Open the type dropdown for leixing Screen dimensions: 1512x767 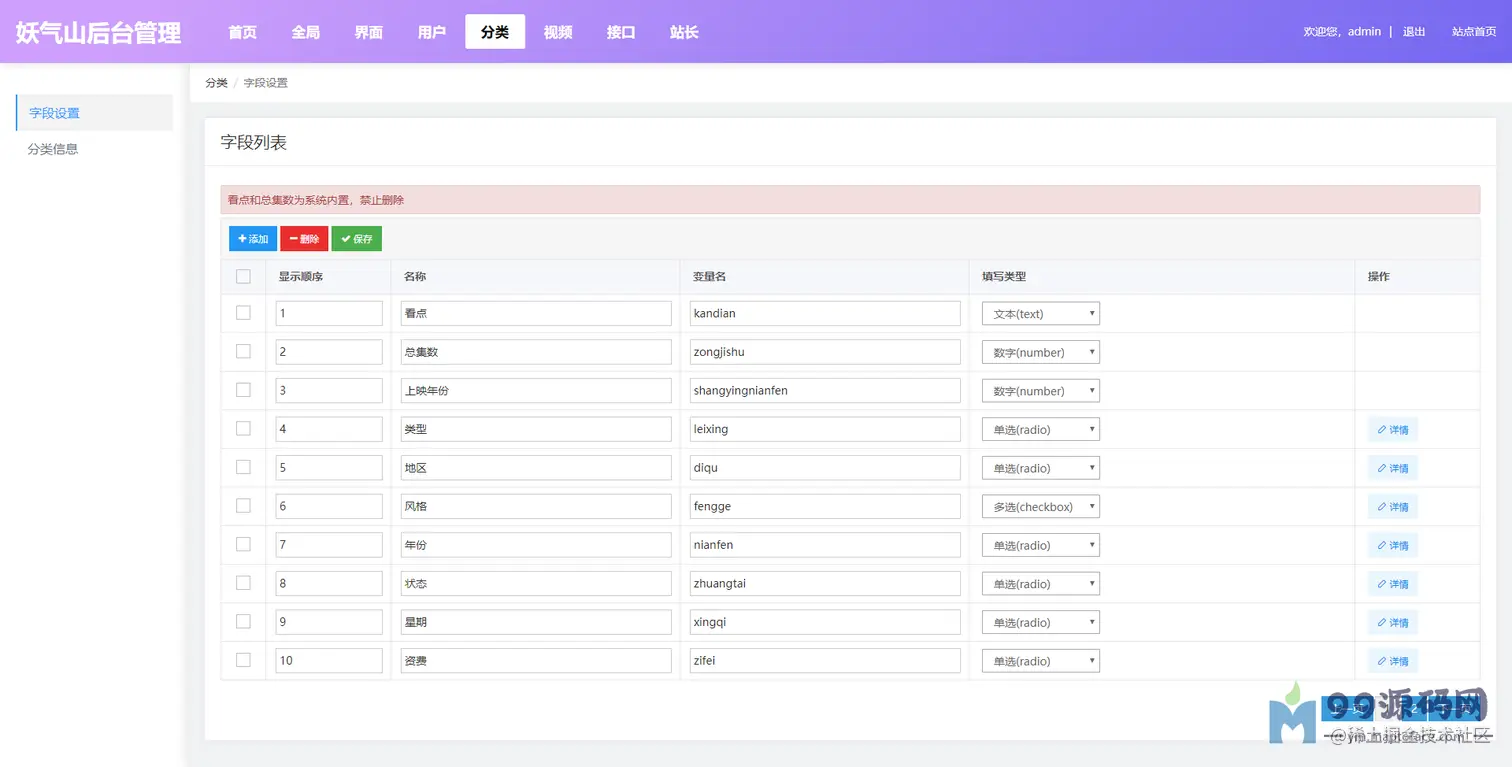click(x=1040, y=429)
